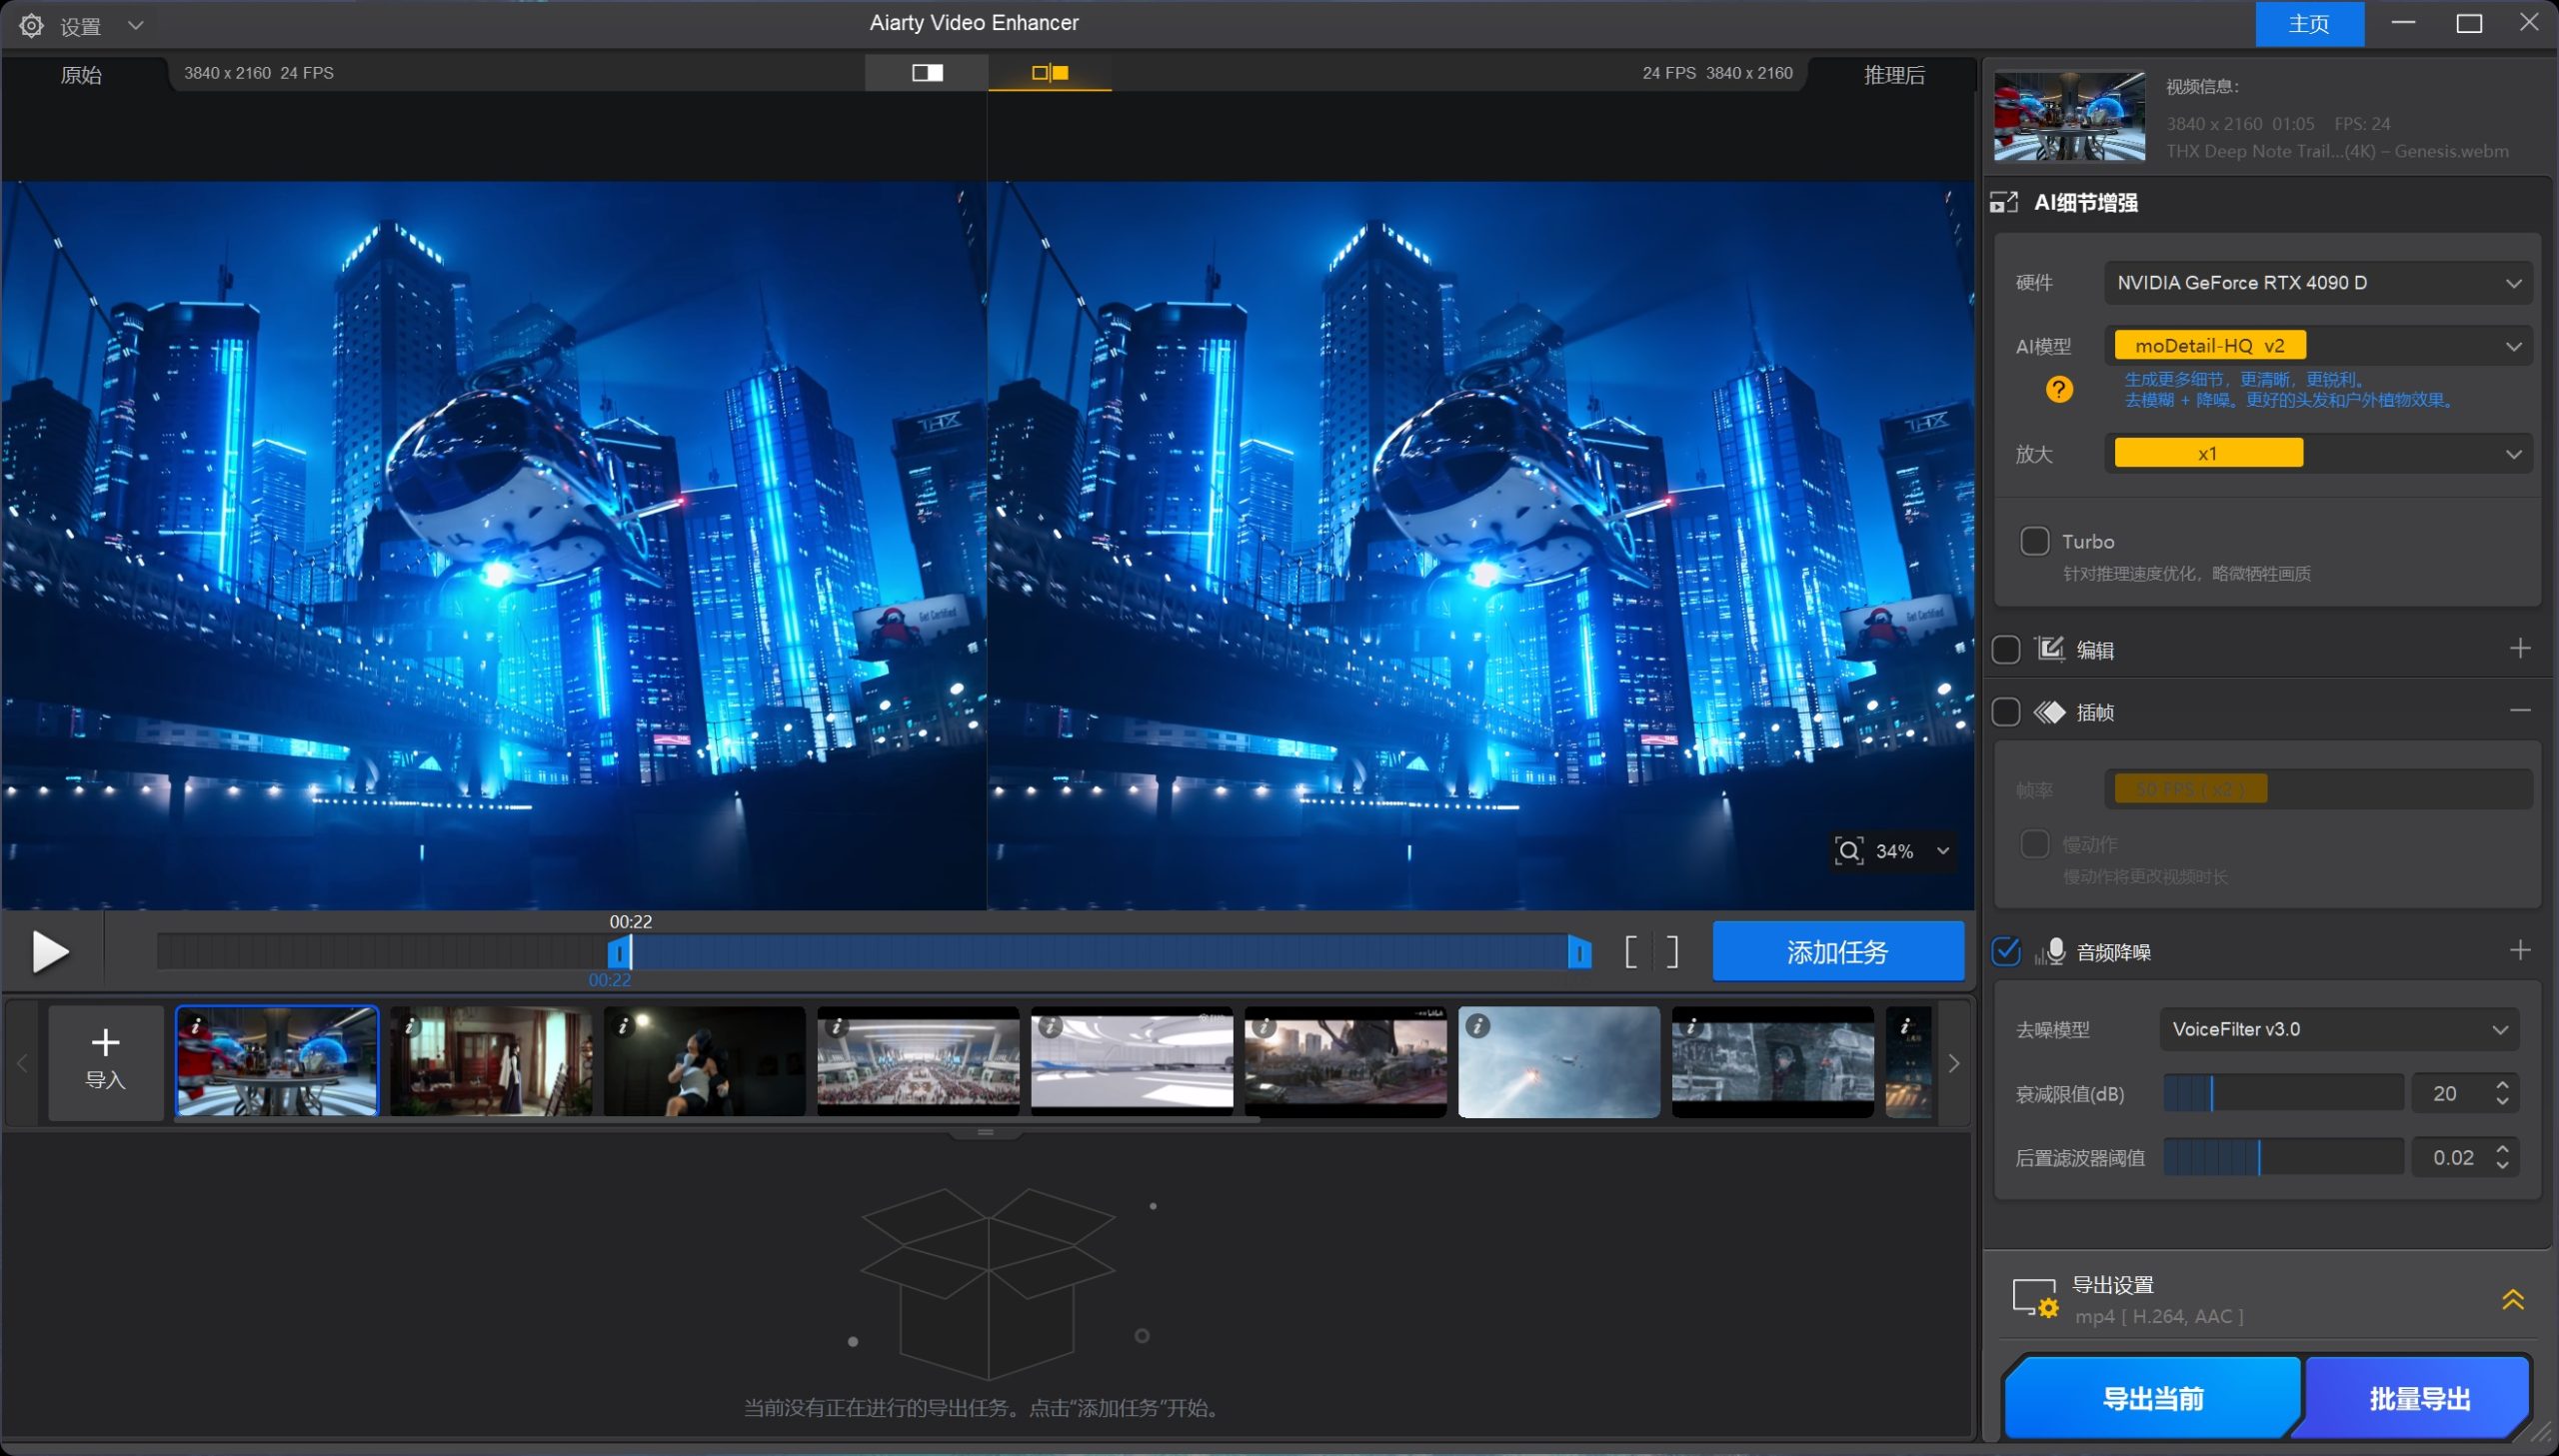Screen dimensions: 2559x1456
Task: Adjust the 后置滤波器阈值 slider
Action: tap(2282, 1157)
